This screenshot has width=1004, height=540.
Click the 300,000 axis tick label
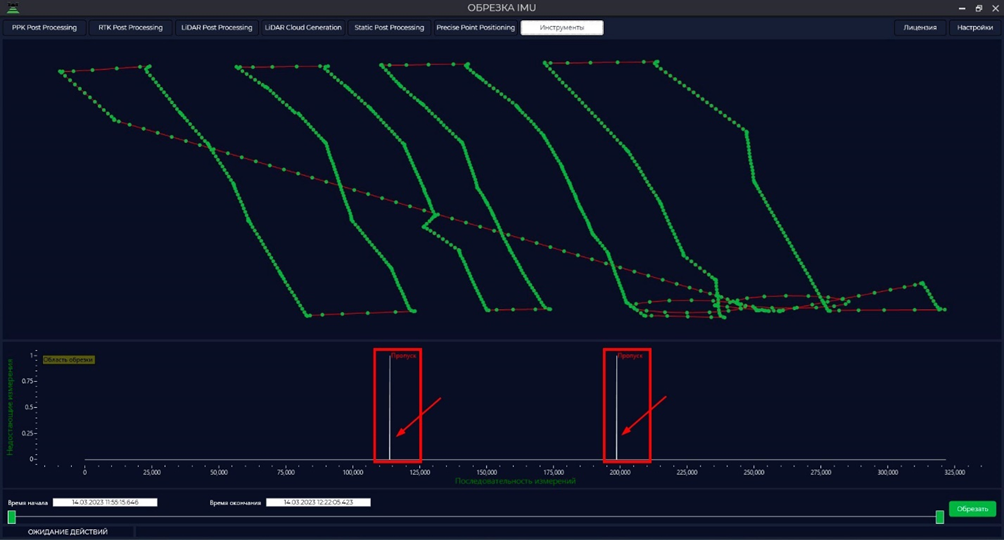pyautogui.click(x=887, y=472)
